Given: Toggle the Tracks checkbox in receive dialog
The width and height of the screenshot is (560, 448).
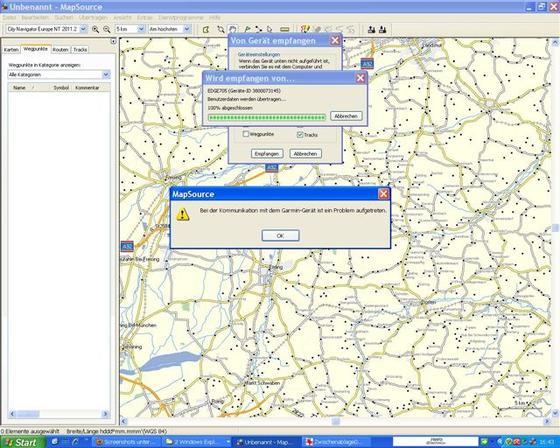Looking at the screenshot, I should pos(300,134).
